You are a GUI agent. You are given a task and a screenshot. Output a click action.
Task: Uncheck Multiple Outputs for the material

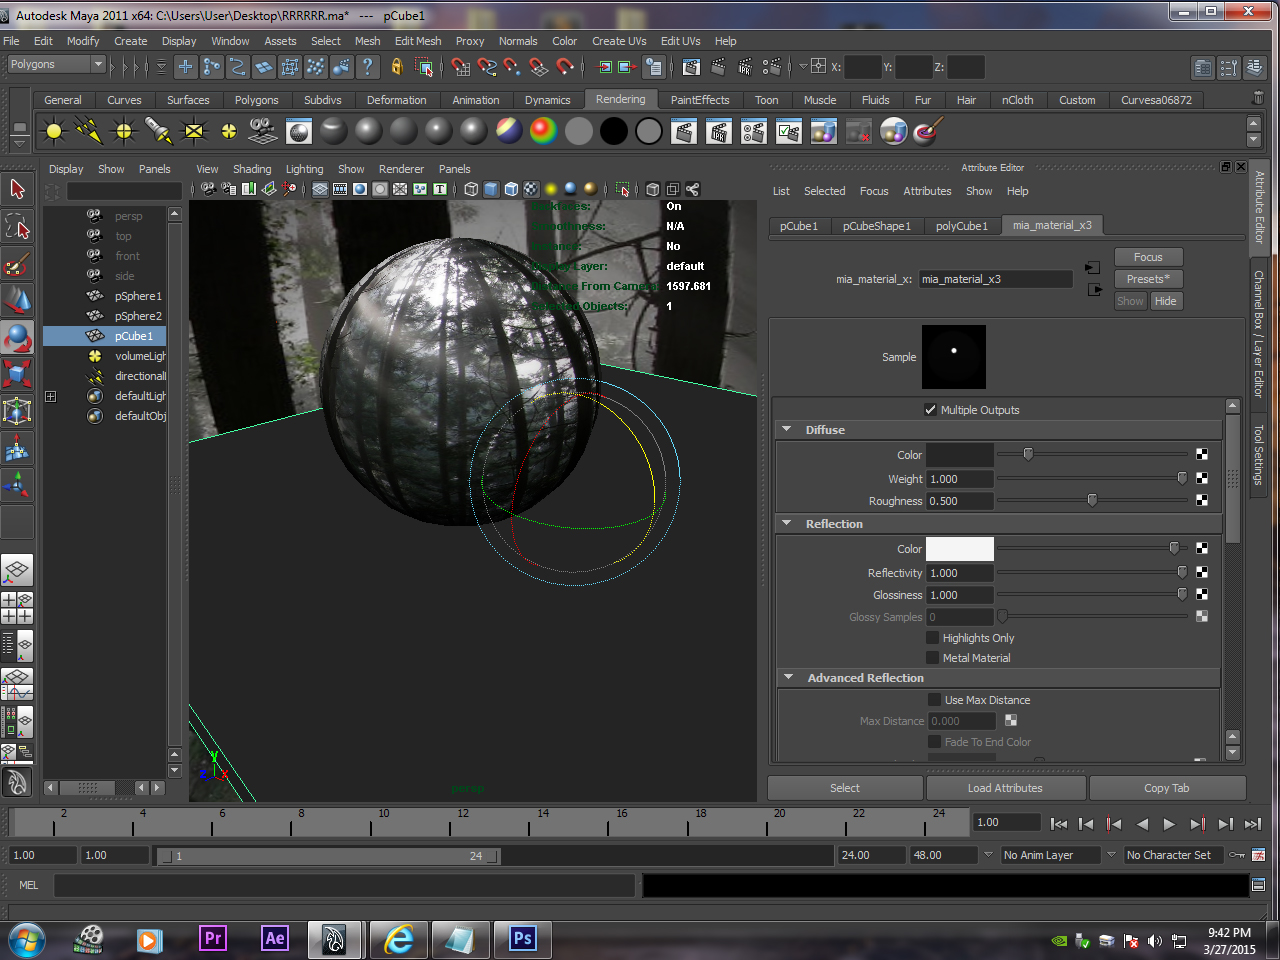point(931,409)
